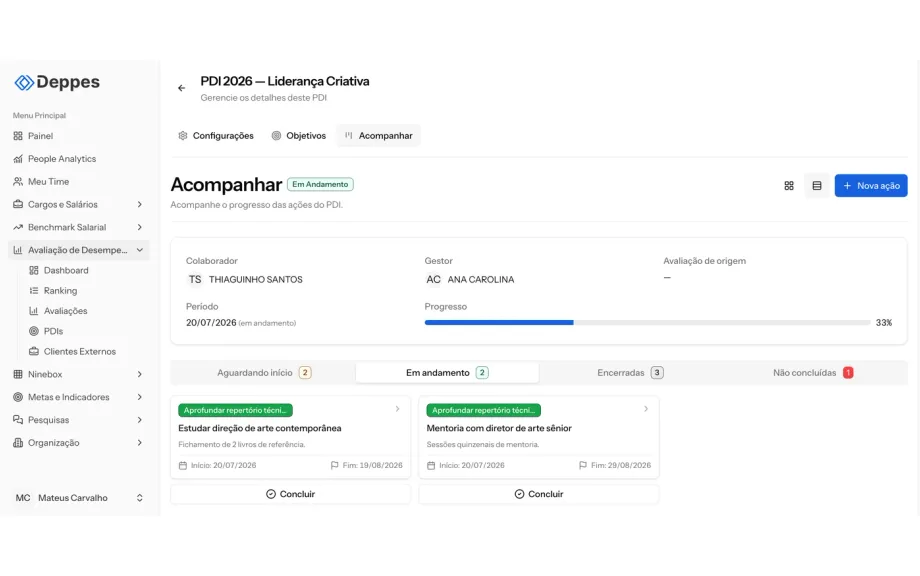
Task: Switch to list table view
Action: (x=817, y=186)
